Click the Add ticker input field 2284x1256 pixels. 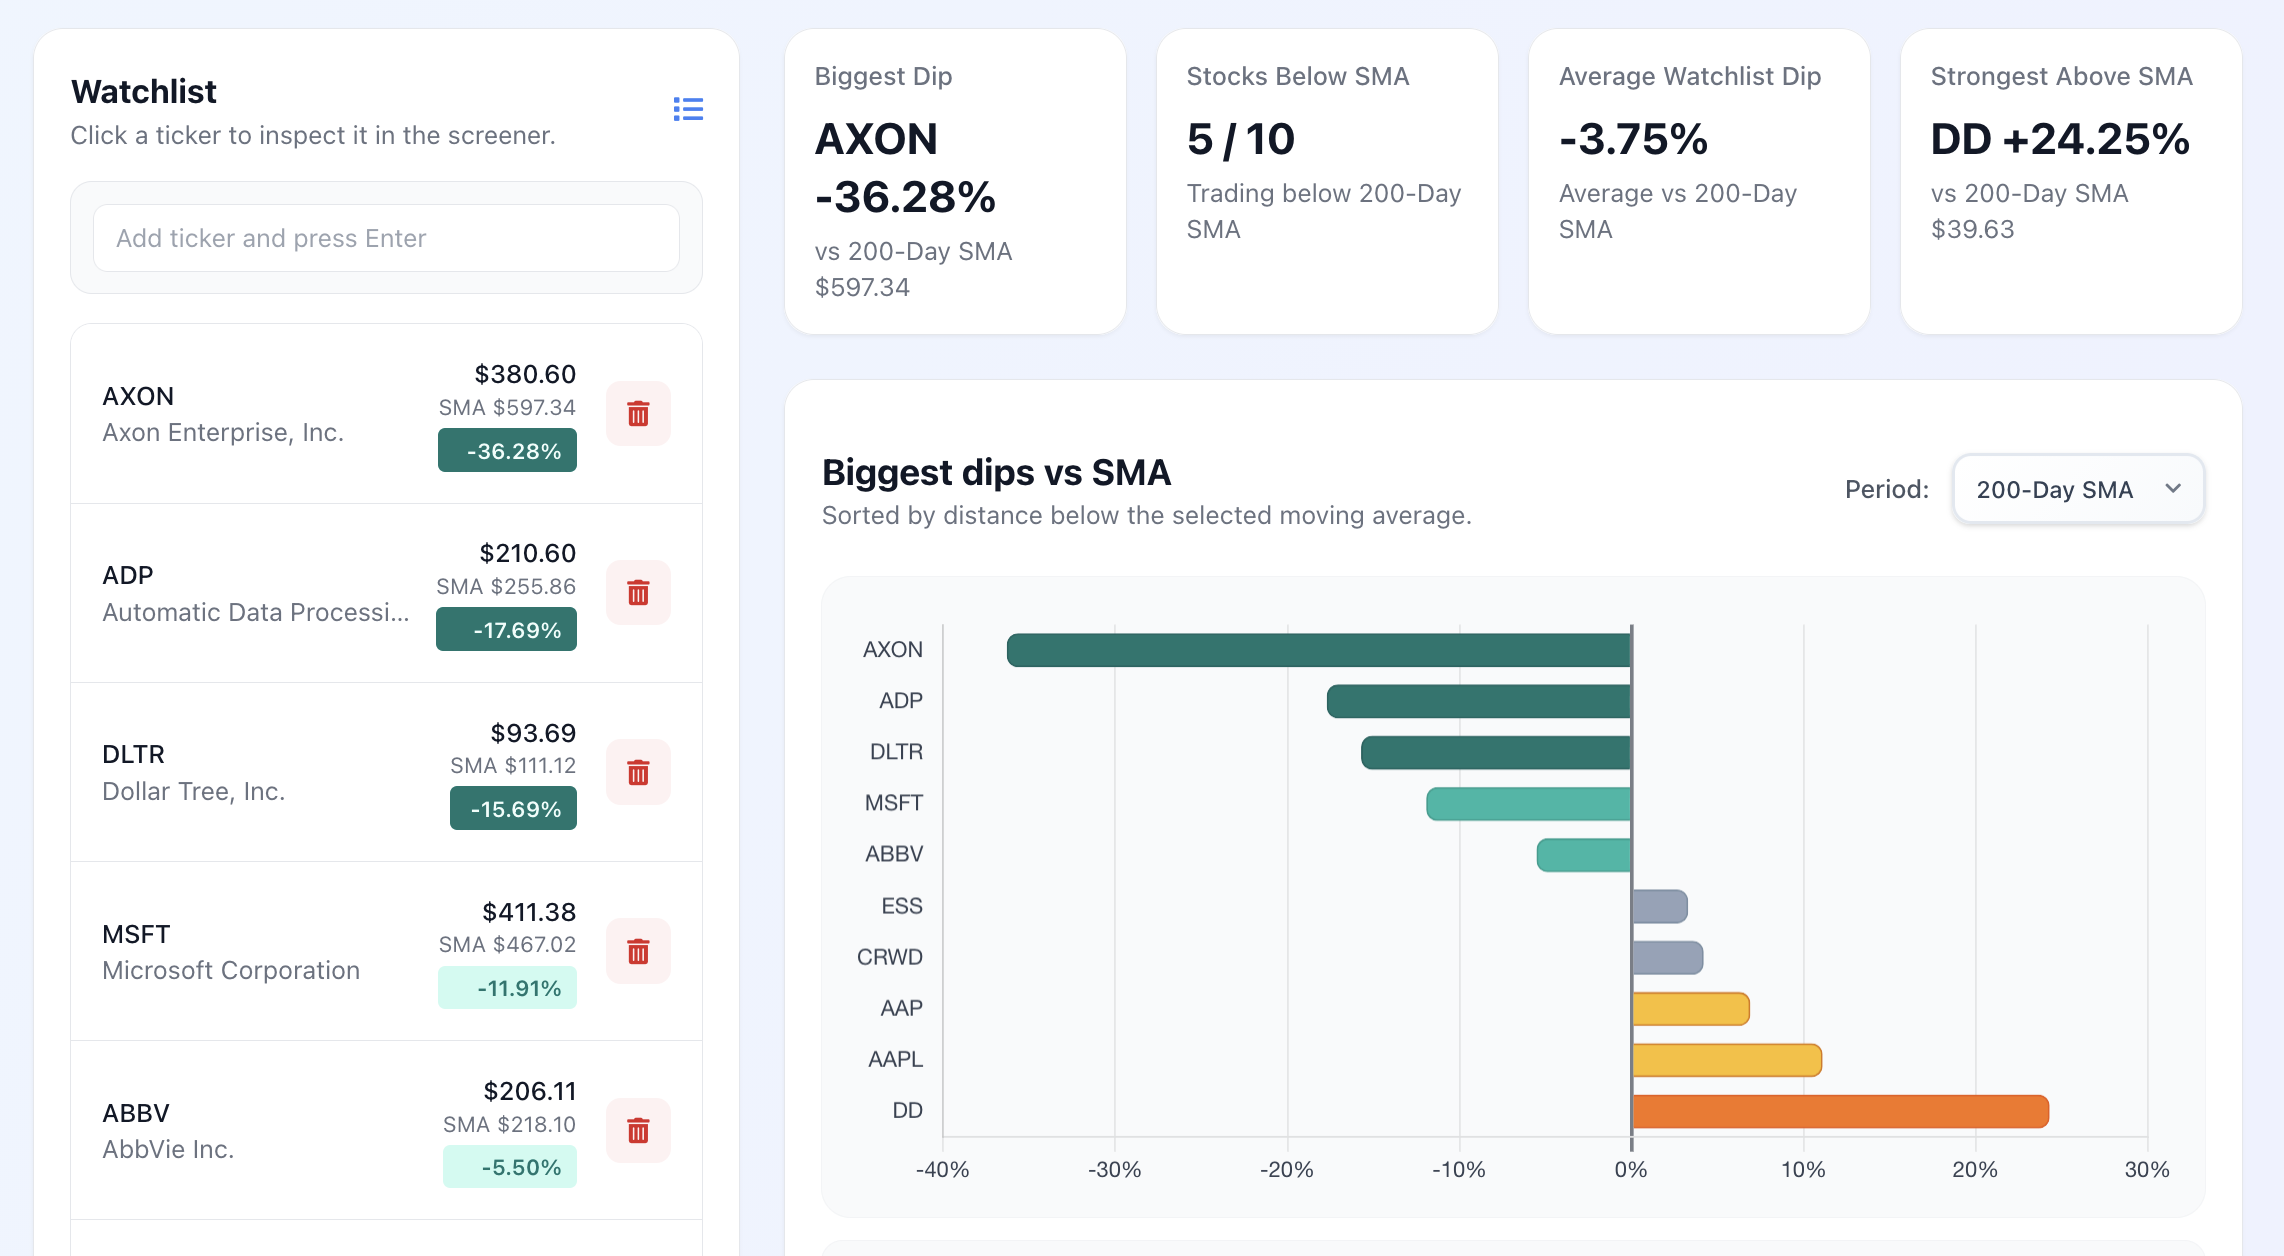[x=386, y=238]
